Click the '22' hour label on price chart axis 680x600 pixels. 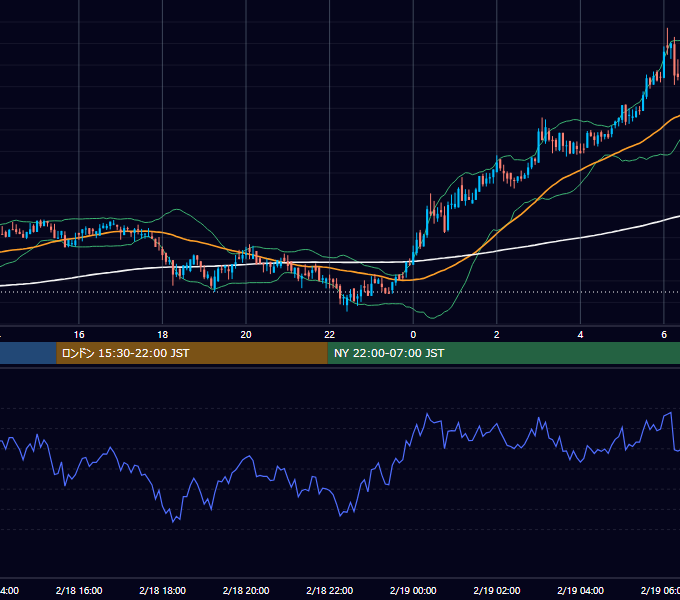coord(330,335)
